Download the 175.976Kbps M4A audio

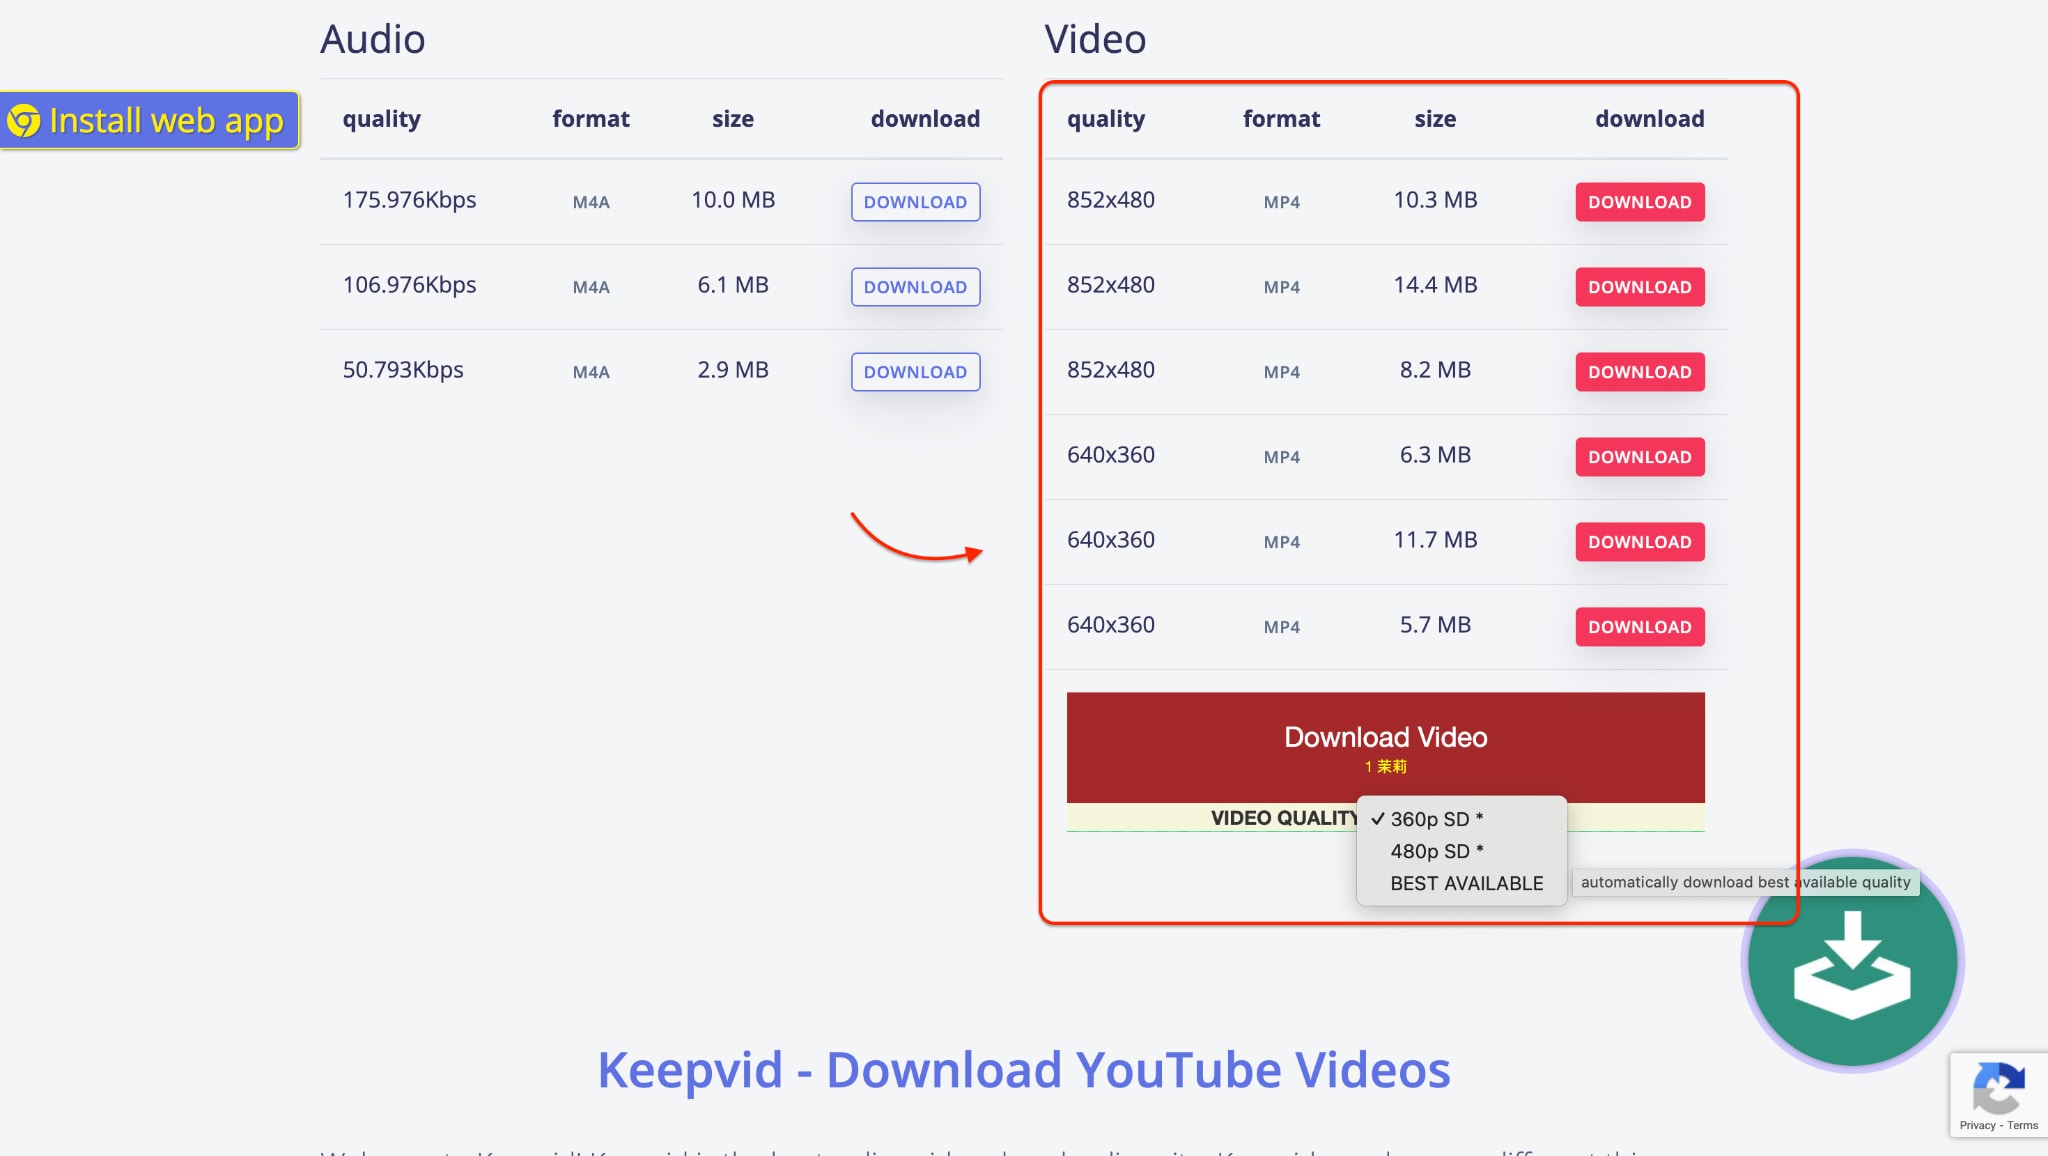pyautogui.click(x=915, y=202)
